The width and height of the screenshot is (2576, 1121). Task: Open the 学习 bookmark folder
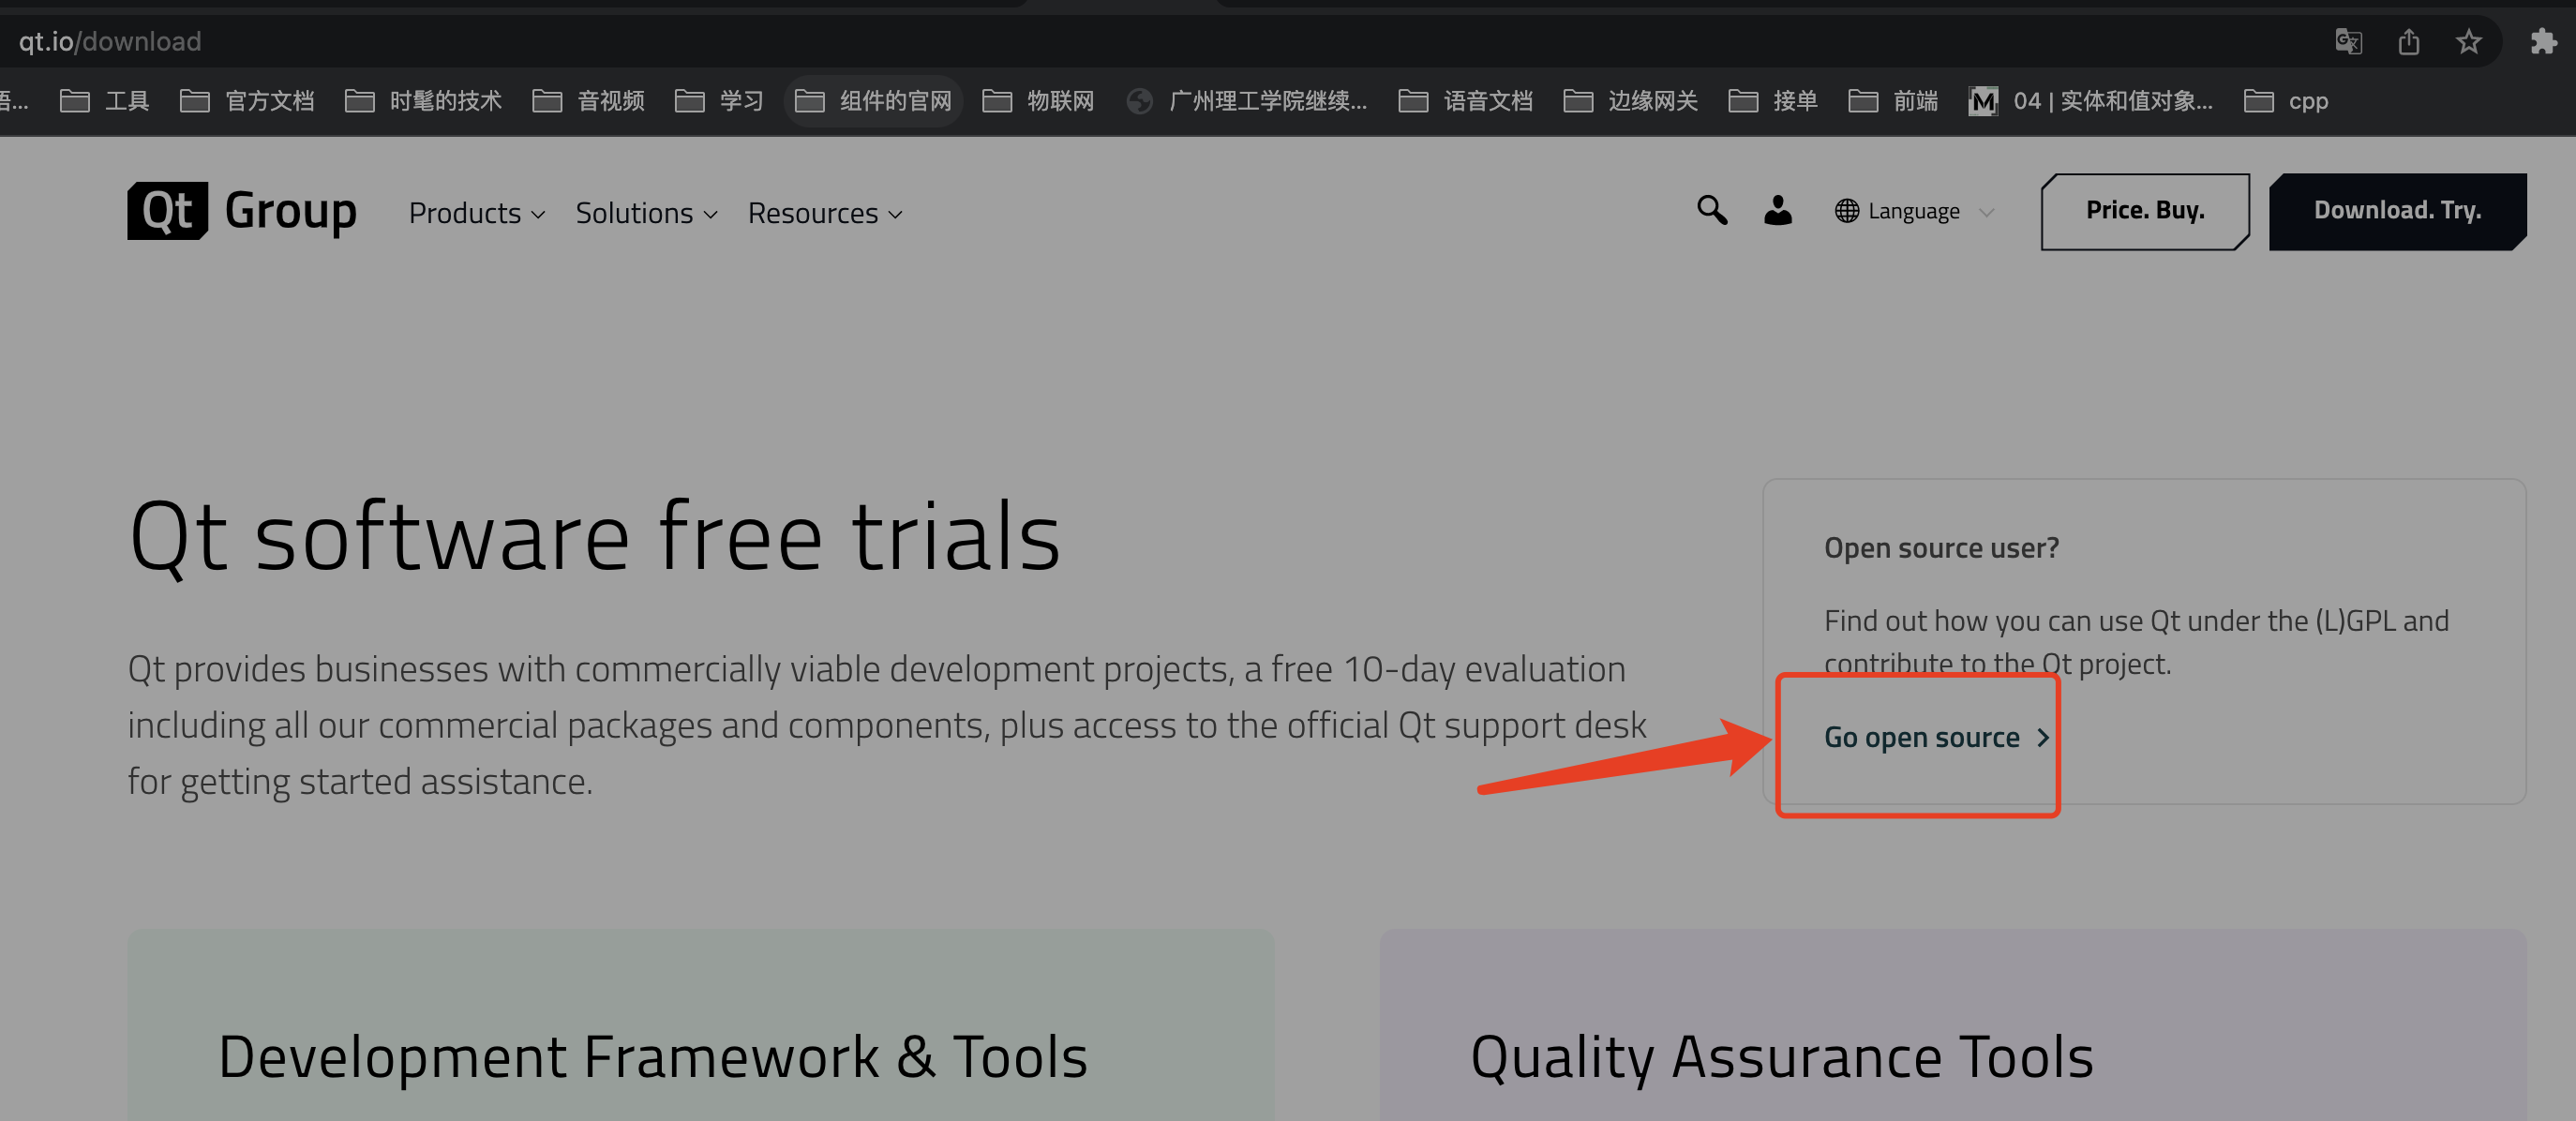(x=719, y=101)
